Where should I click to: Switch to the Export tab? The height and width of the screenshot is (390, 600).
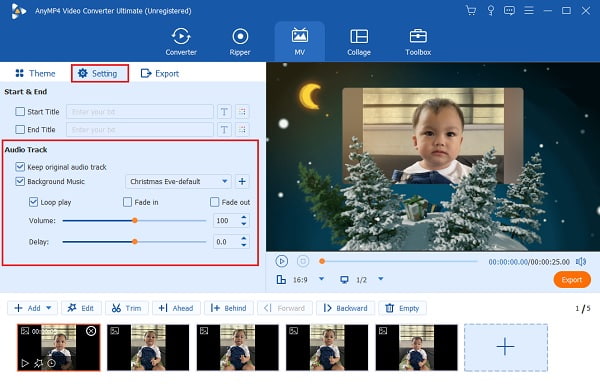click(x=160, y=73)
